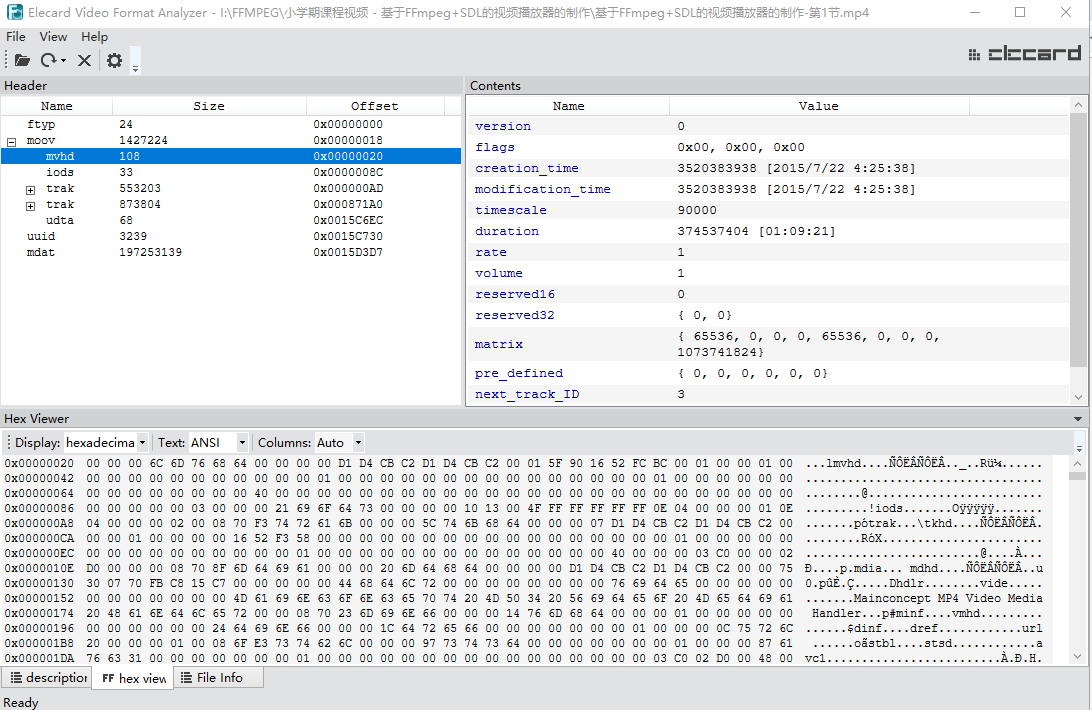The width and height of the screenshot is (1092, 710).
Task: Open the toolbar overflow options arrow
Action: (136, 68)
